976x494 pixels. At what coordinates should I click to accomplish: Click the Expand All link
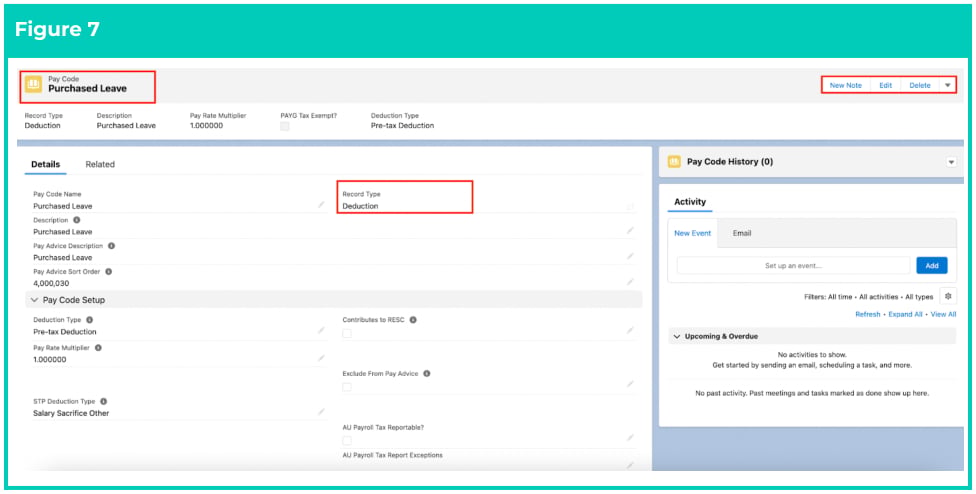pyautogui.click(x=905, y=314)
